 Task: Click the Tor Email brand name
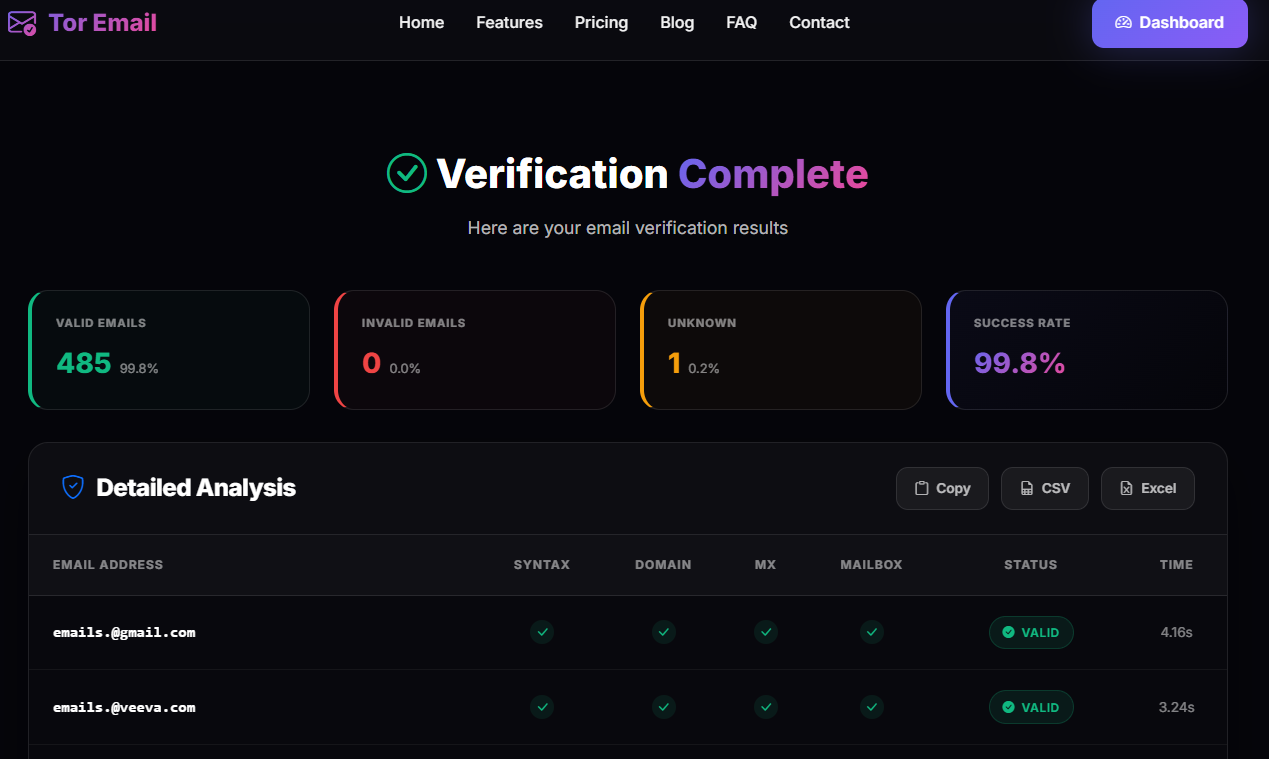point(103,22)
